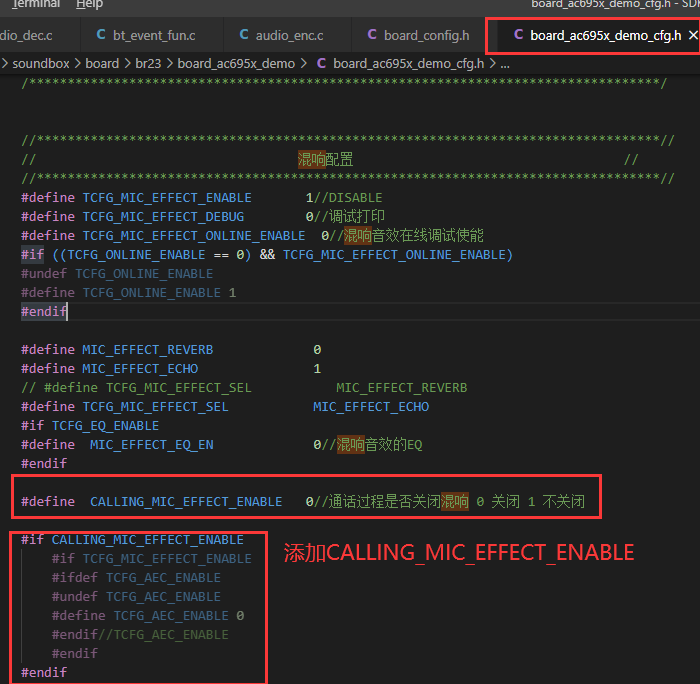The width and height of the screenshot is (700, 684).
Task: Open the board breadcrumb folder
Action: click(x=102, y=63)
